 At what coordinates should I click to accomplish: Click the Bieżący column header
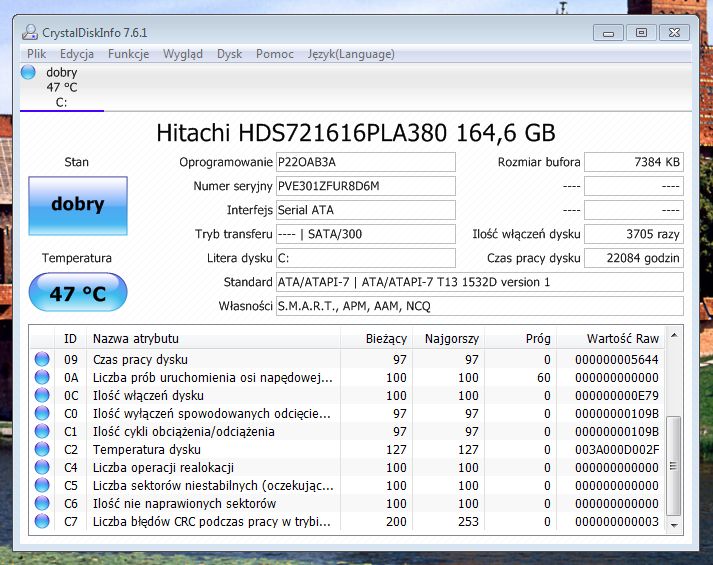pyautogui.click(x=377, y=339)
